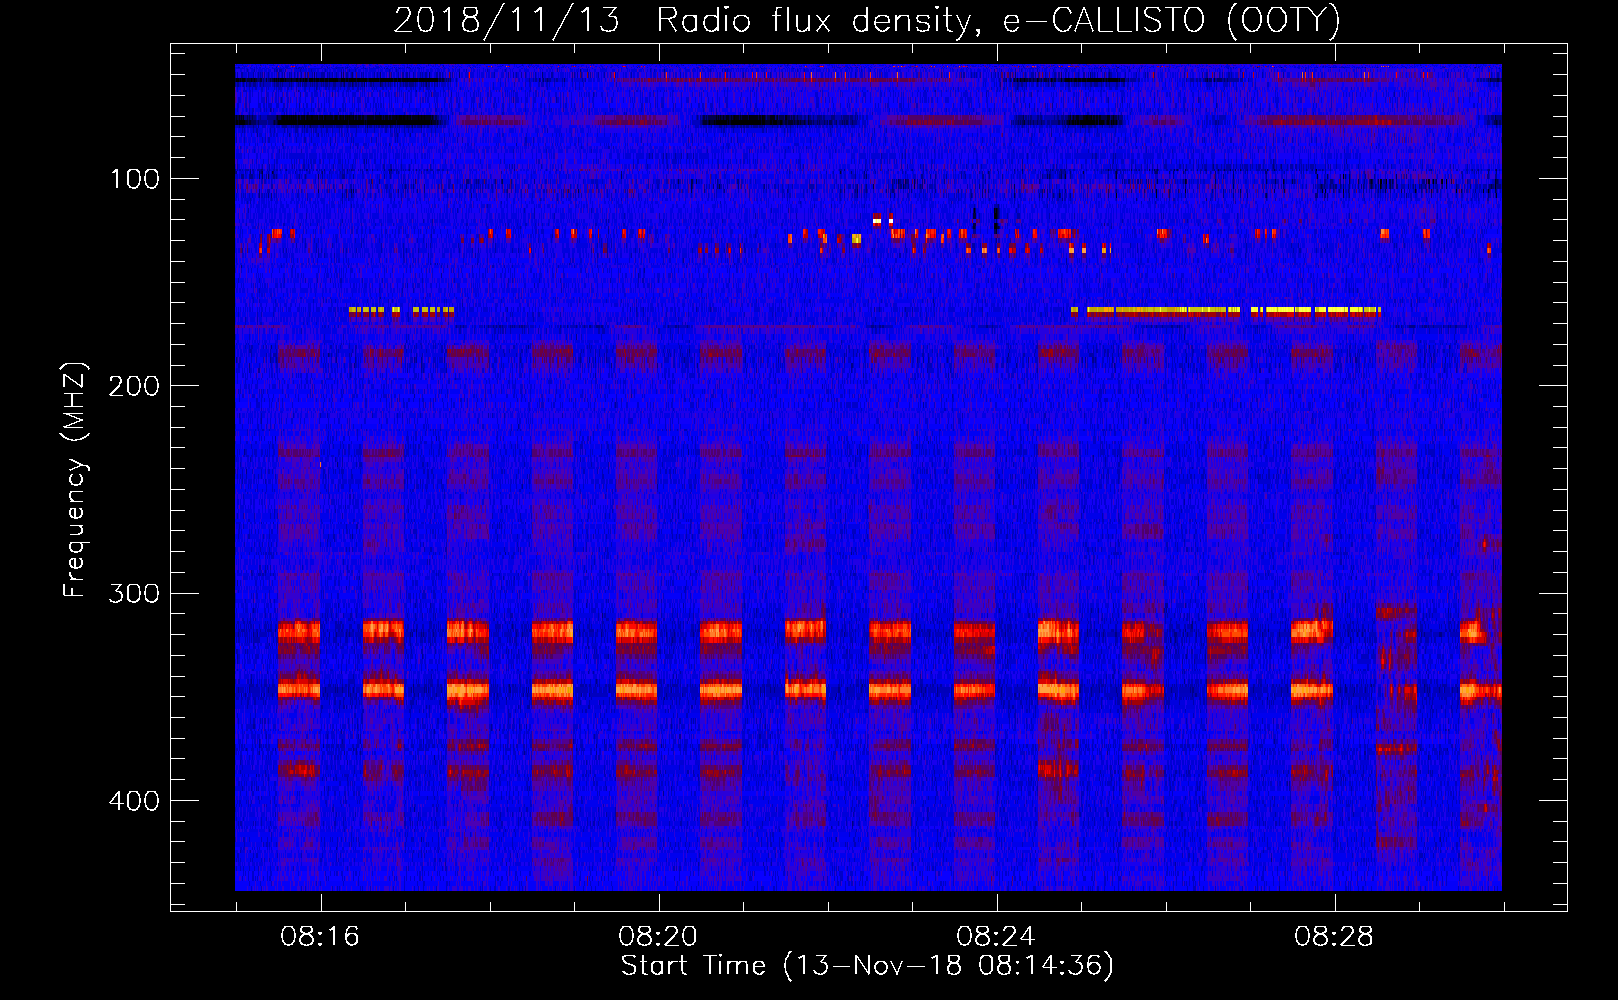Click the 'Start Time (13-Nov-18 08:14:36)' label

point(867,966)
